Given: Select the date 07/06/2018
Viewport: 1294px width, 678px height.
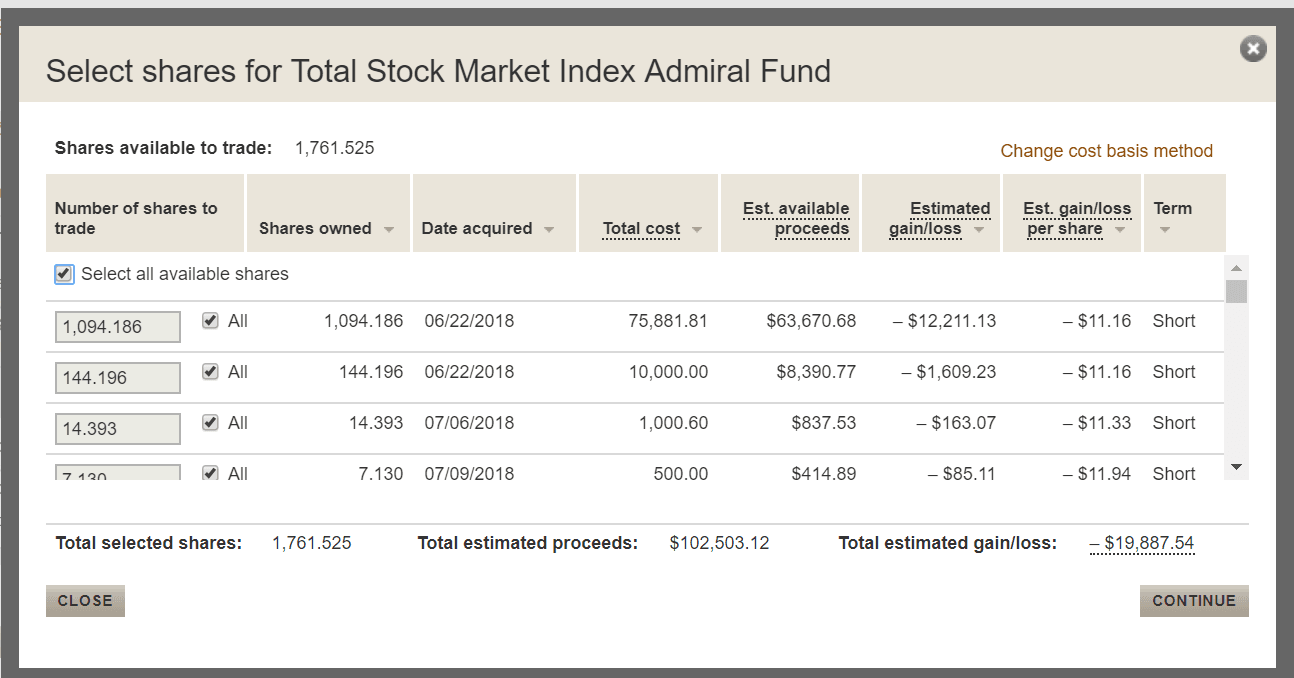Looking at the screenshot, I should (x=469, y=423).
